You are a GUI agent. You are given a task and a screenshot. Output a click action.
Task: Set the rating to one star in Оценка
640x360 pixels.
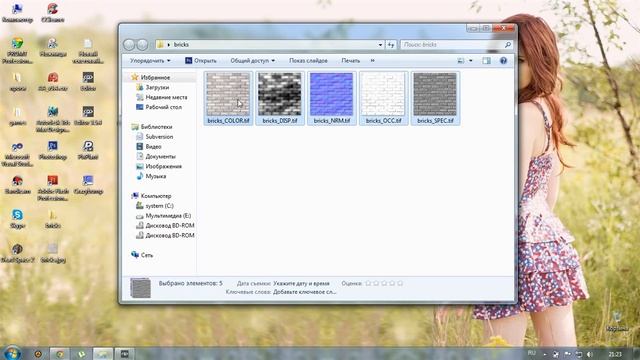(368, 283)
